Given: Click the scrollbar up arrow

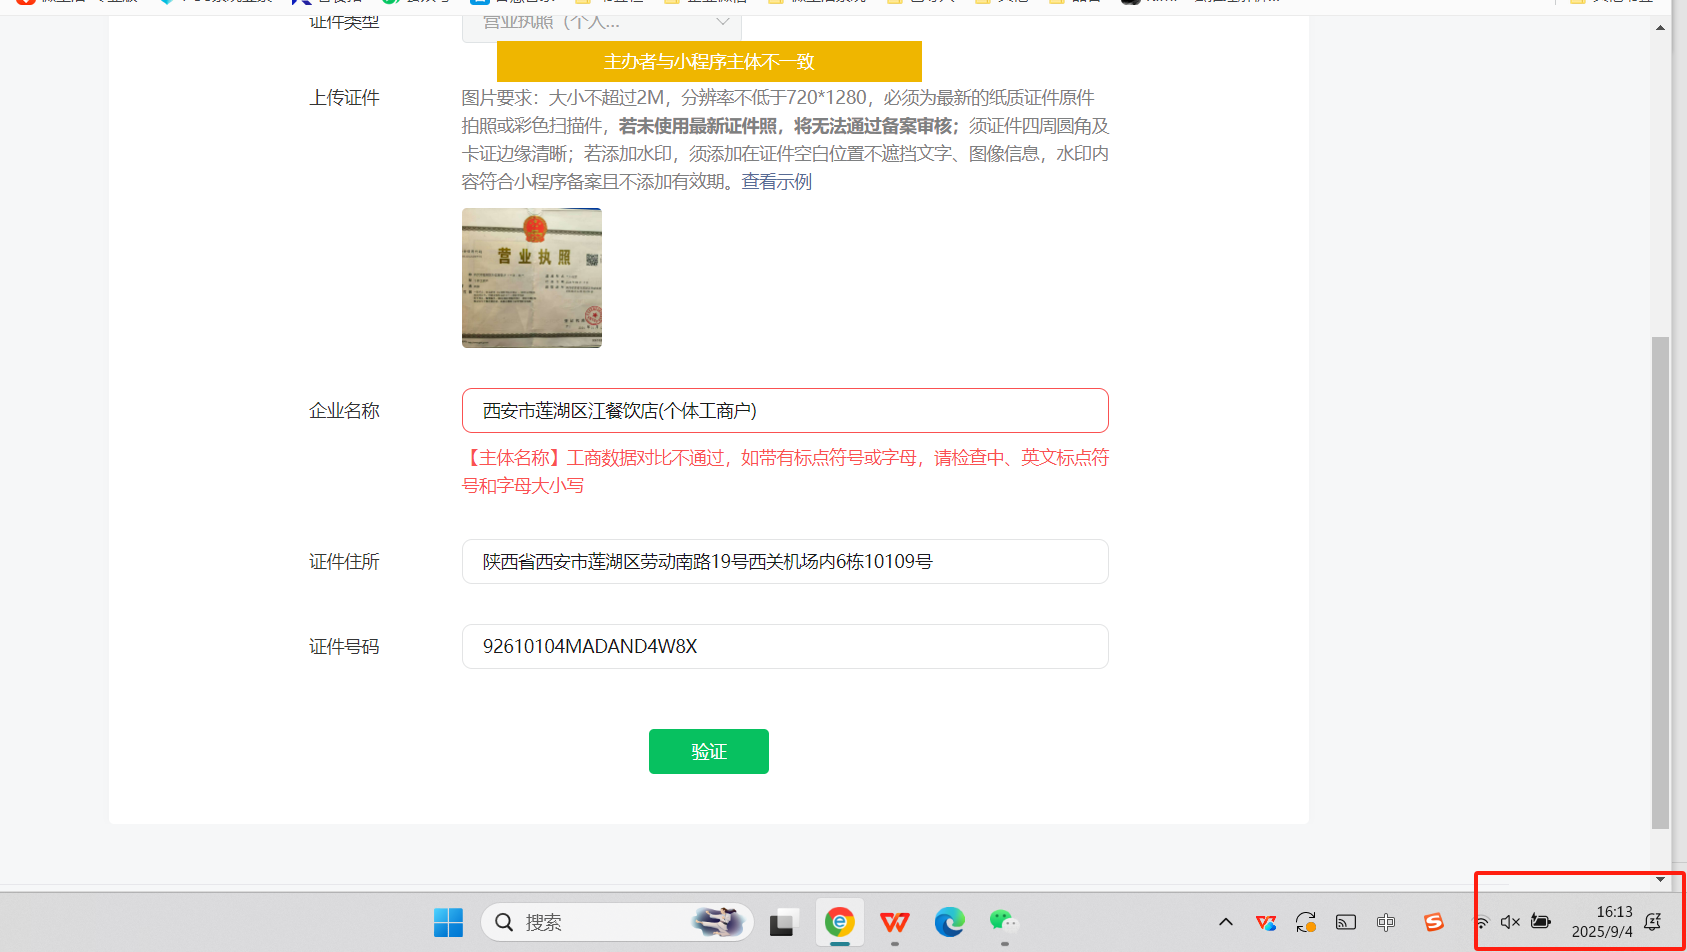Looking at the screenshot, I should pos(1660,27).
